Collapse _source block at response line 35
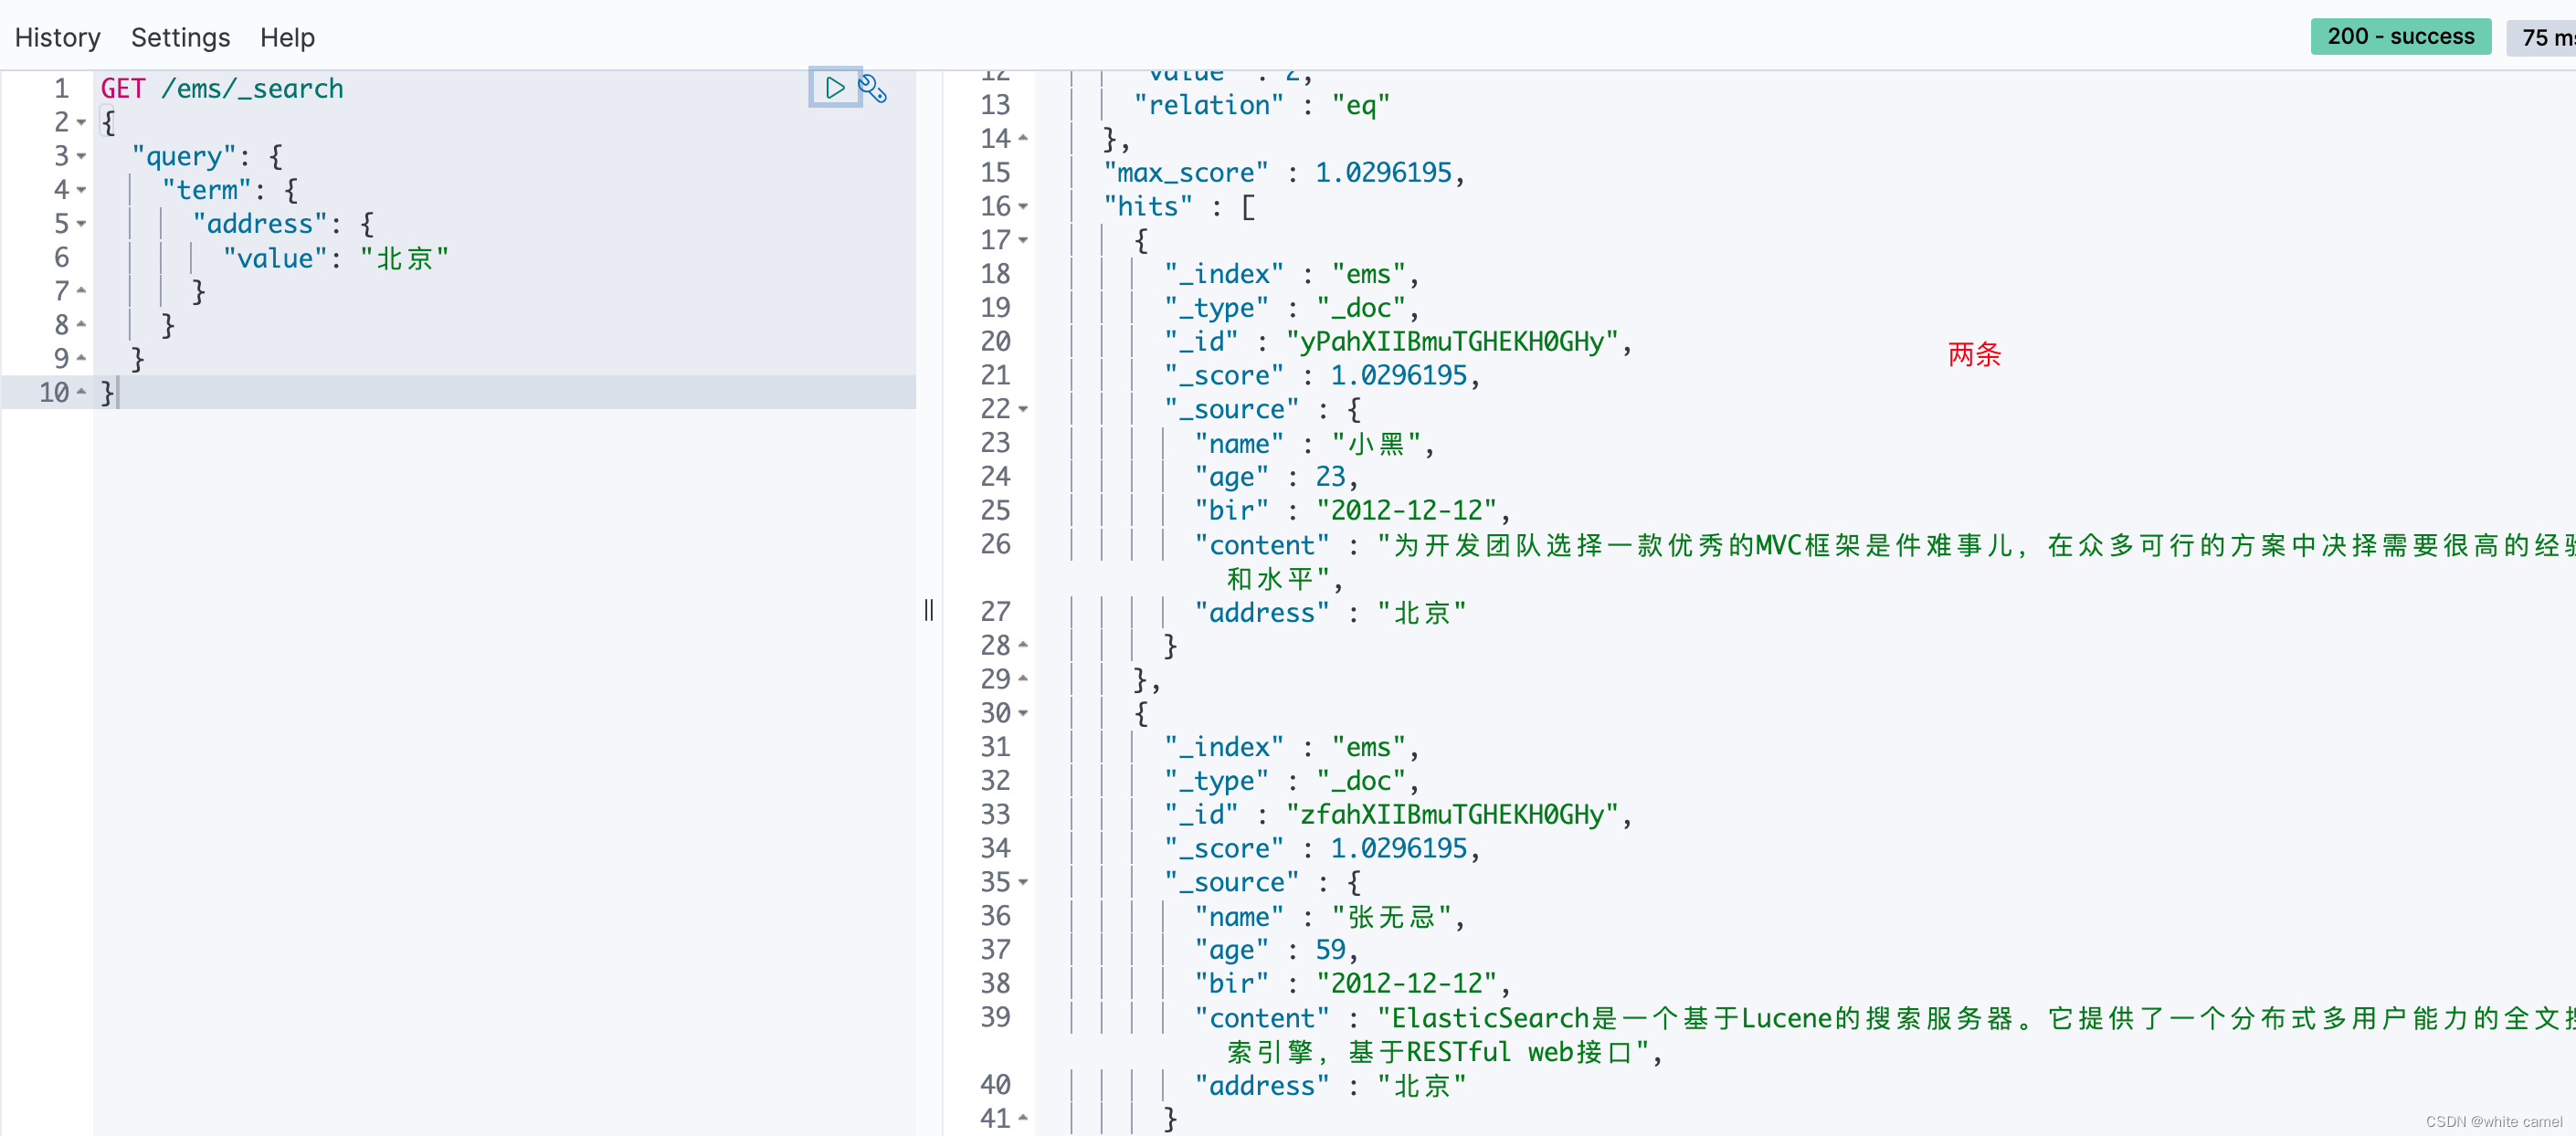Image resolution: width=2576 pixels, height=1136 pixels. point(1023,882)
